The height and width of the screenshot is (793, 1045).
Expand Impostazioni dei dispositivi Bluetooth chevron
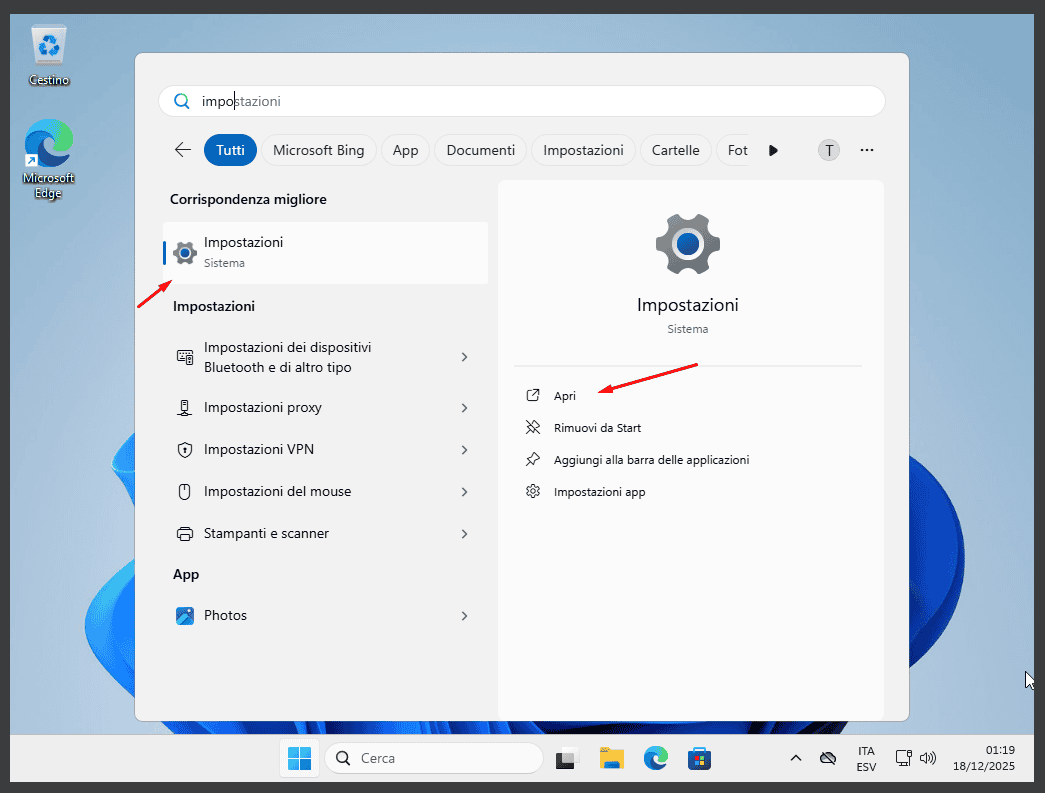click(x=464, y=356)
